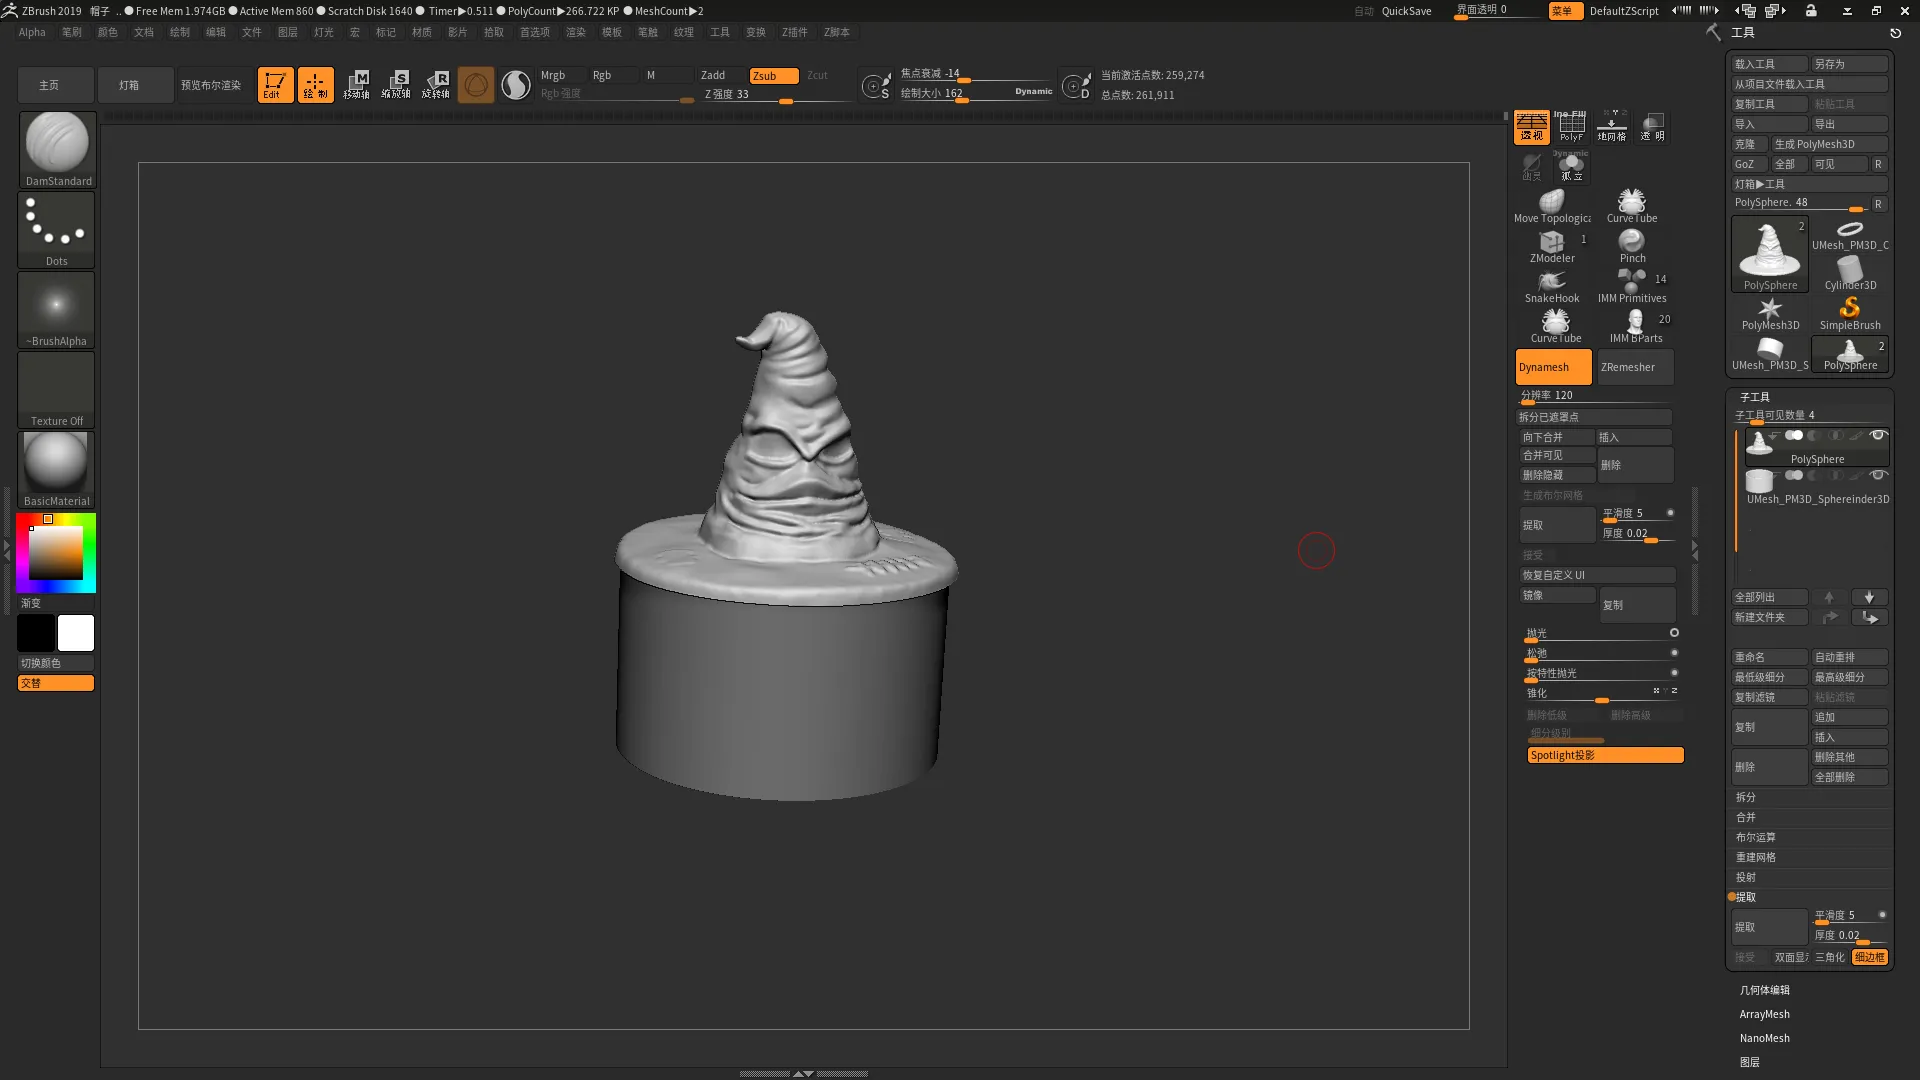1920x1080 pixels.
Task: Toggle the Dynamesh button
Action: (1553, 367)
